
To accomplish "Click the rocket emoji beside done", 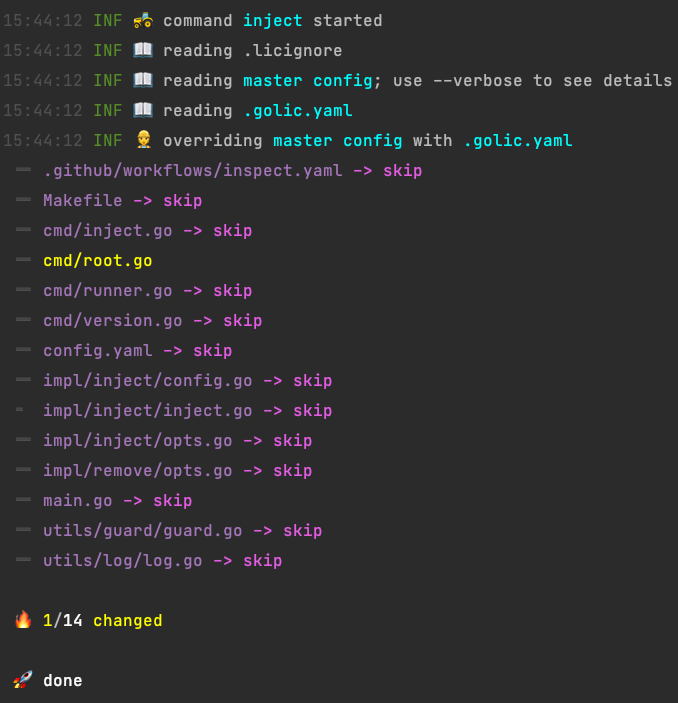I will point(23,680).
